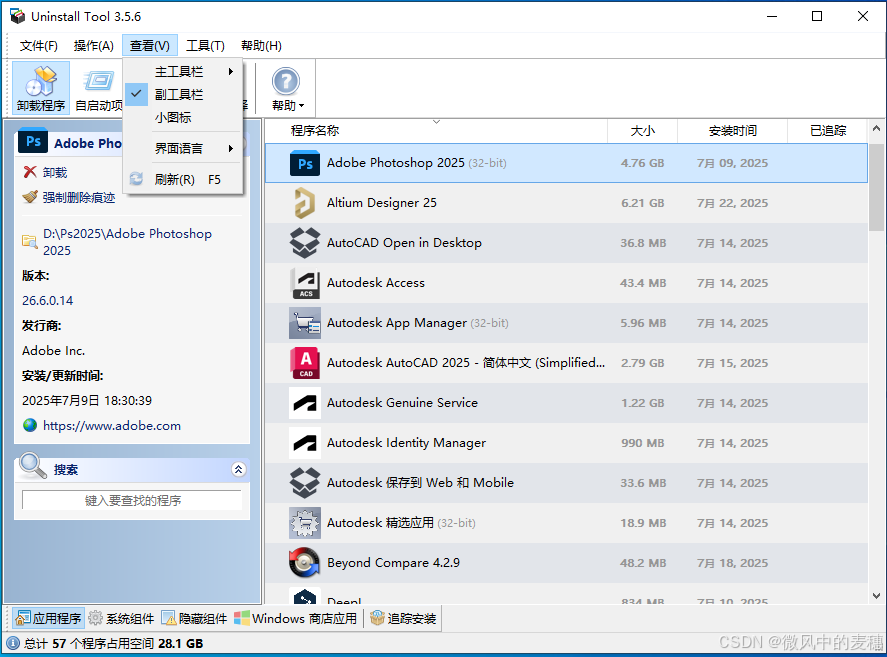Click the Autodesk Identity Manager icon
Image resolution: width=887 pixels, height=657 pixels.
click(x=305, y=443)
